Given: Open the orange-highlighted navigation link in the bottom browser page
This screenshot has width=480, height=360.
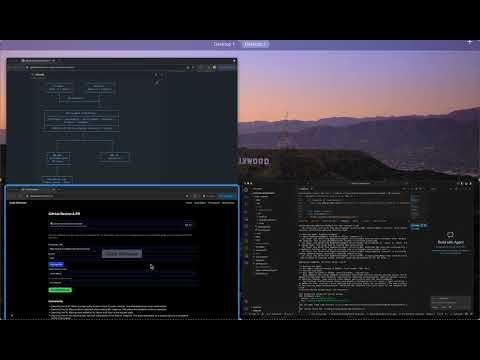Looking at the screenshot, I should coord(228,203).
